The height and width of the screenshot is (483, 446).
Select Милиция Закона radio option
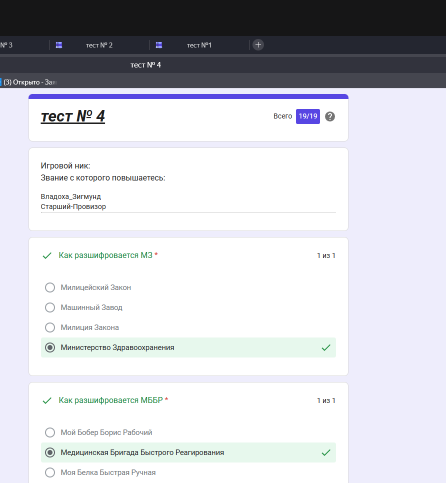[x=50, y=327]
